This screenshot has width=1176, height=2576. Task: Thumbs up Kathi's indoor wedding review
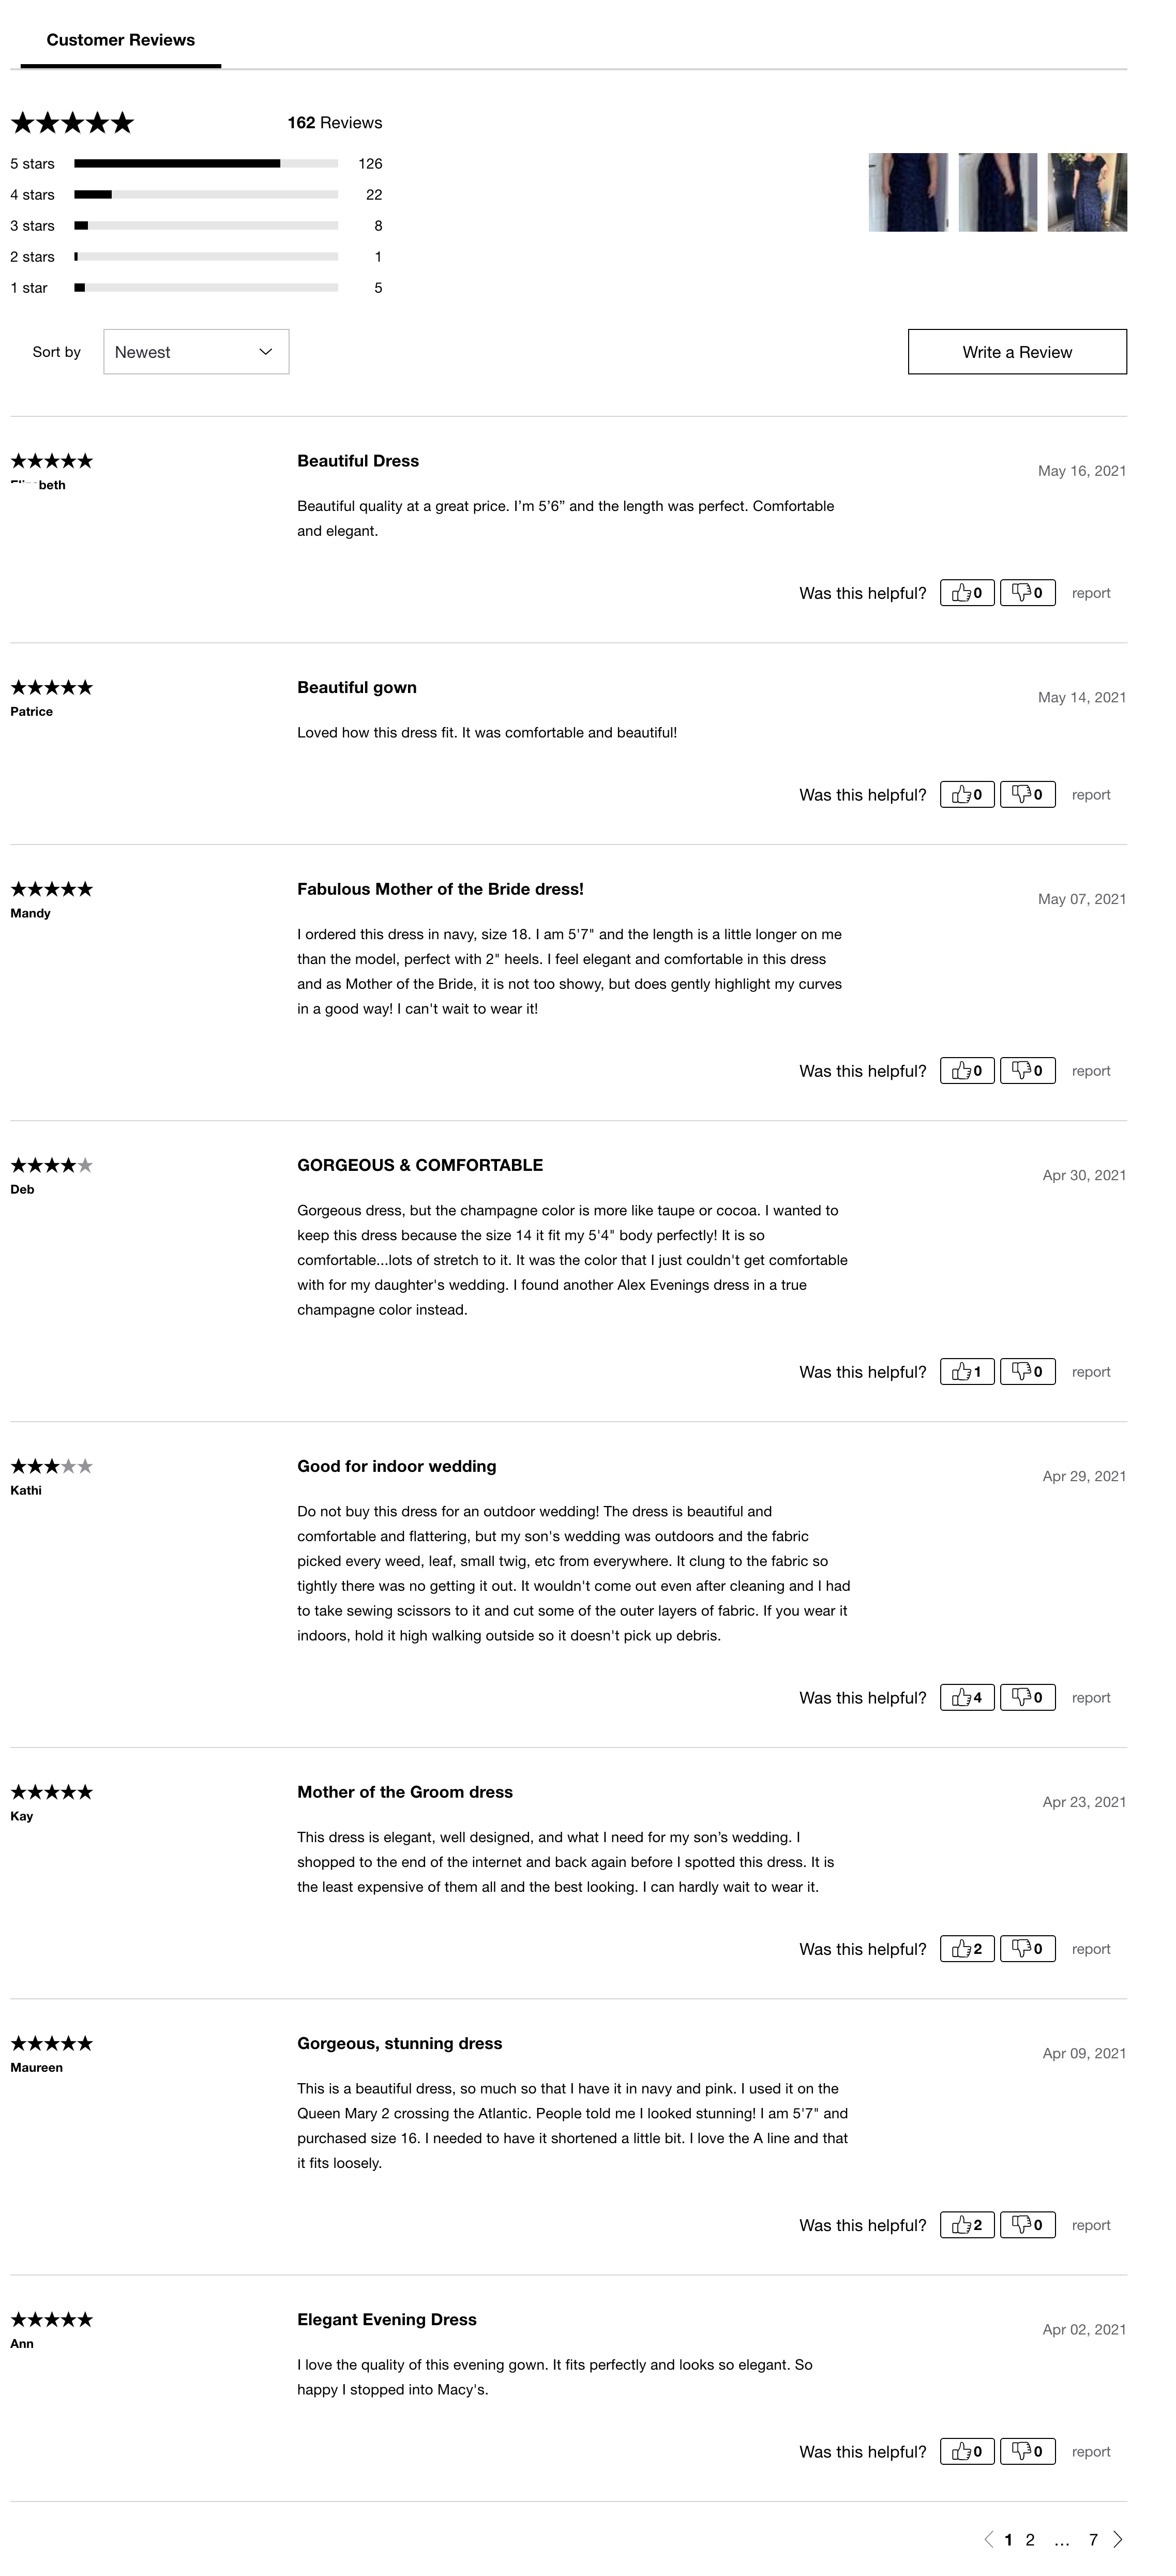click(x=967, y=1698)
